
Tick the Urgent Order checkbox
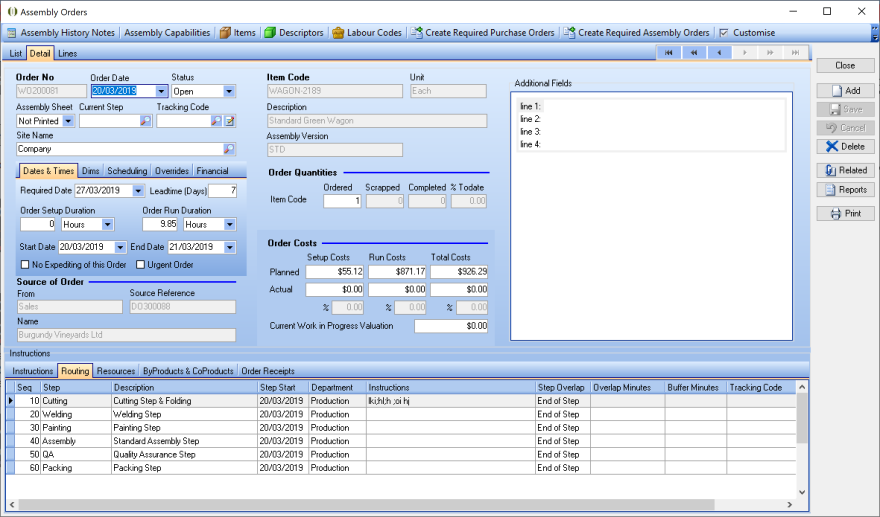tap(140, 264)
